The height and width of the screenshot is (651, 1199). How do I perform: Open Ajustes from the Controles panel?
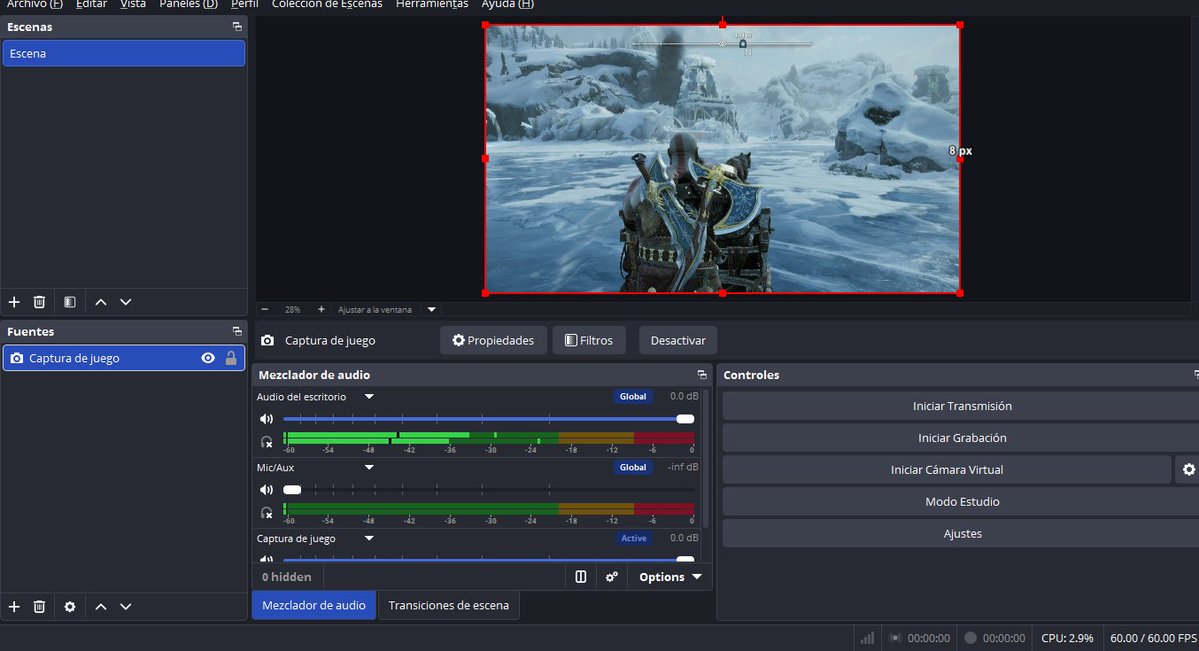pyautogui.click(x=962, y=534)
